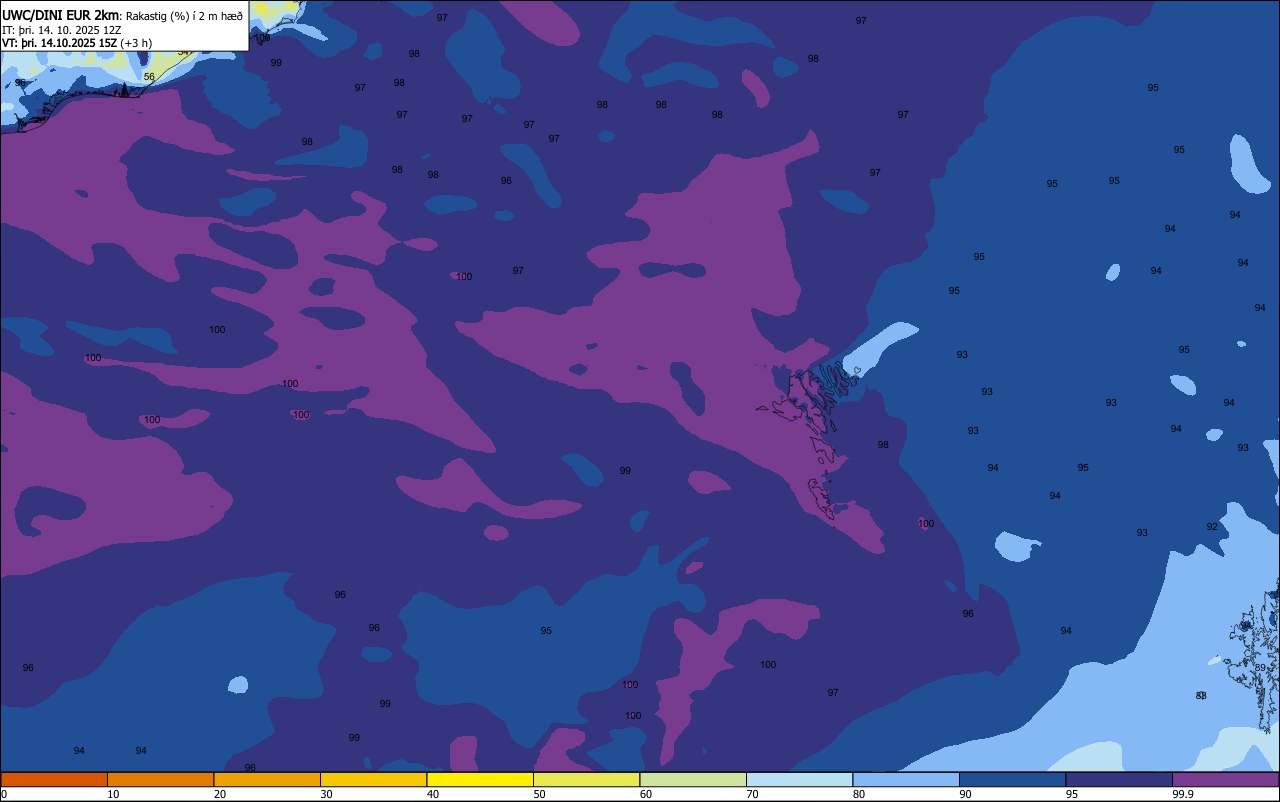This screenshot has height=802, width=1280.
Task: Click the Faroe Islands outline on the map
Action: point(810,440)
